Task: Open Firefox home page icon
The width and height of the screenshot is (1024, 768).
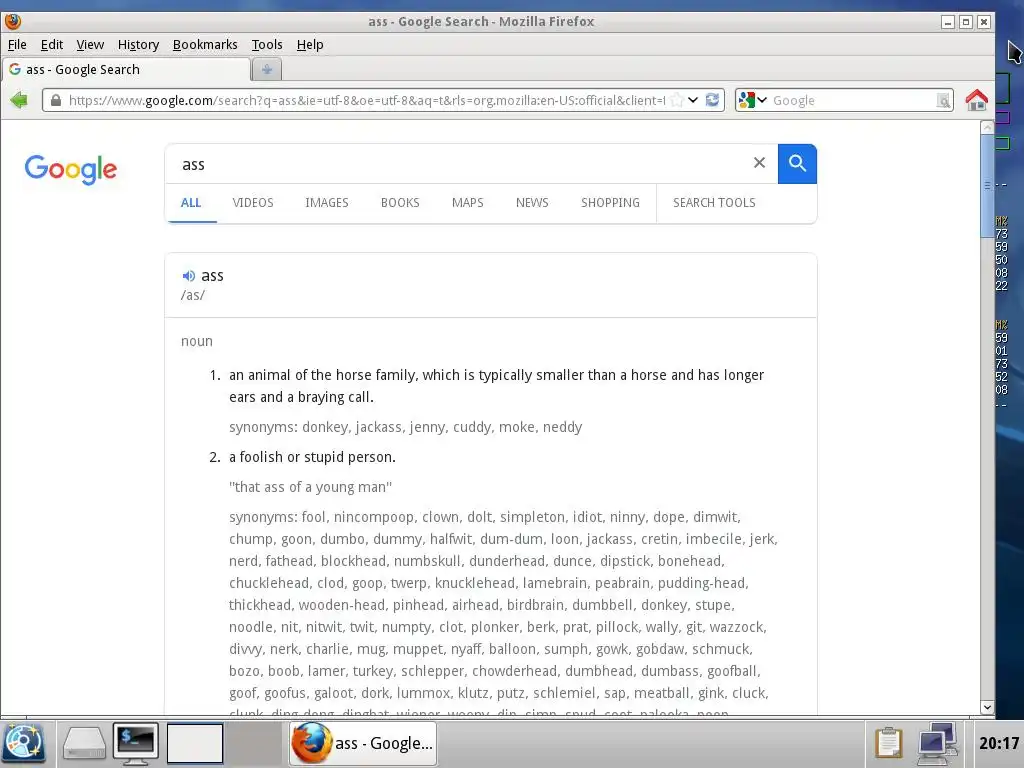Action: (x=976, y=100)
